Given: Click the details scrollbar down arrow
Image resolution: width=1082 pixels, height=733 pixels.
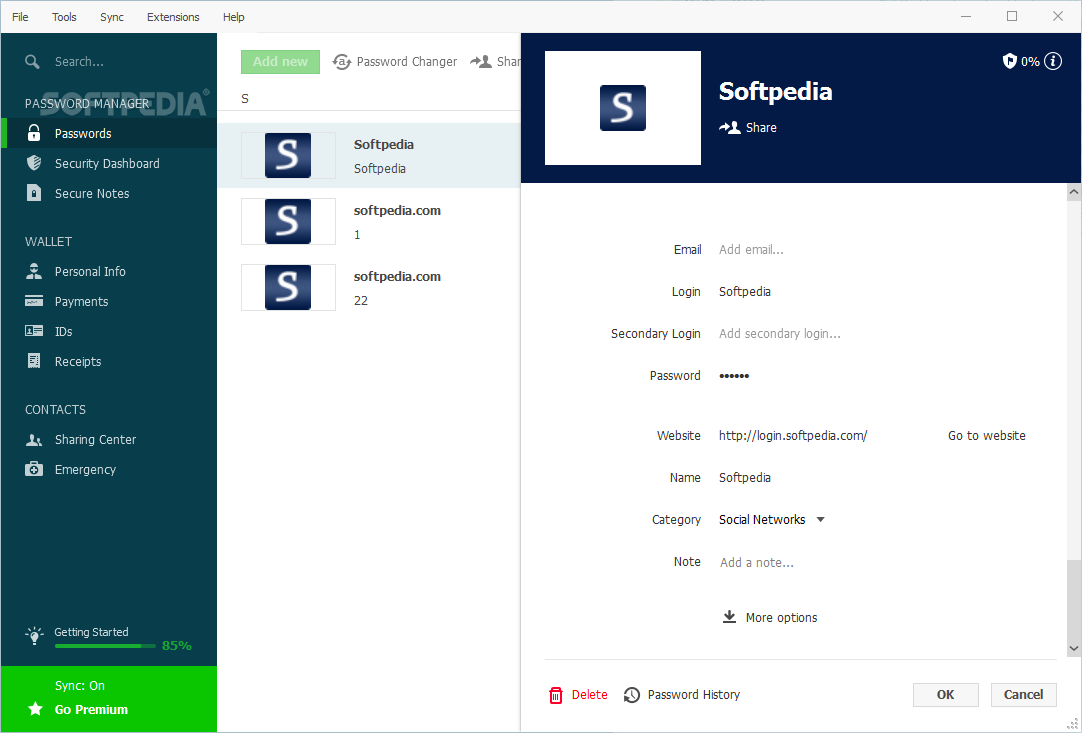Looking at the screenshot, I should 1074,648.
